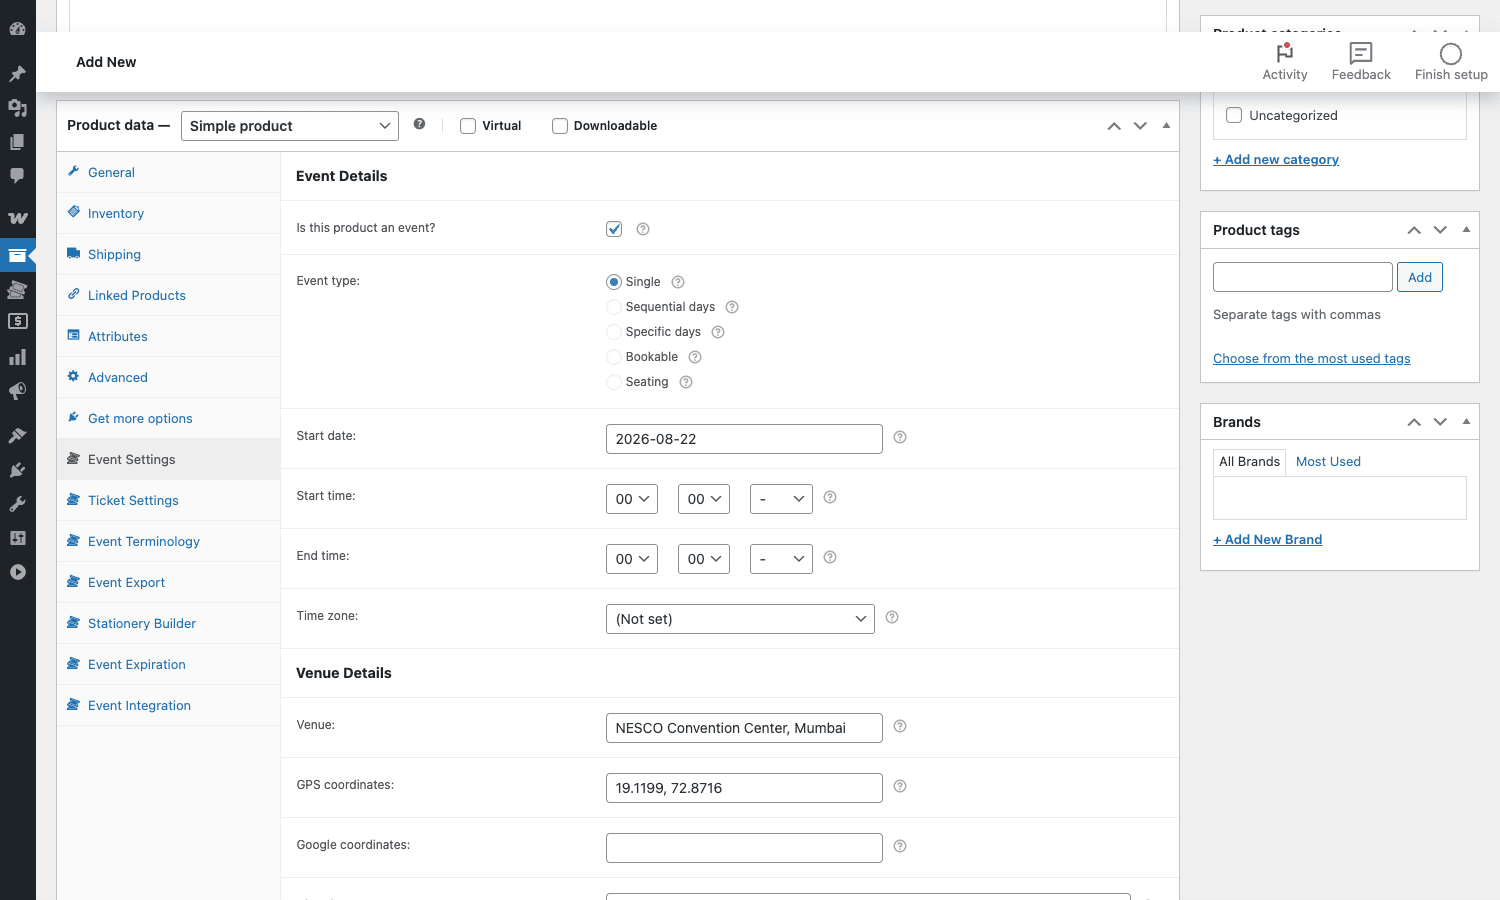Image resolution: width=1500 pixels, height=900 pixels.
Task: Click 'Choose from the most used tags'
Action: click(1312, 358)
